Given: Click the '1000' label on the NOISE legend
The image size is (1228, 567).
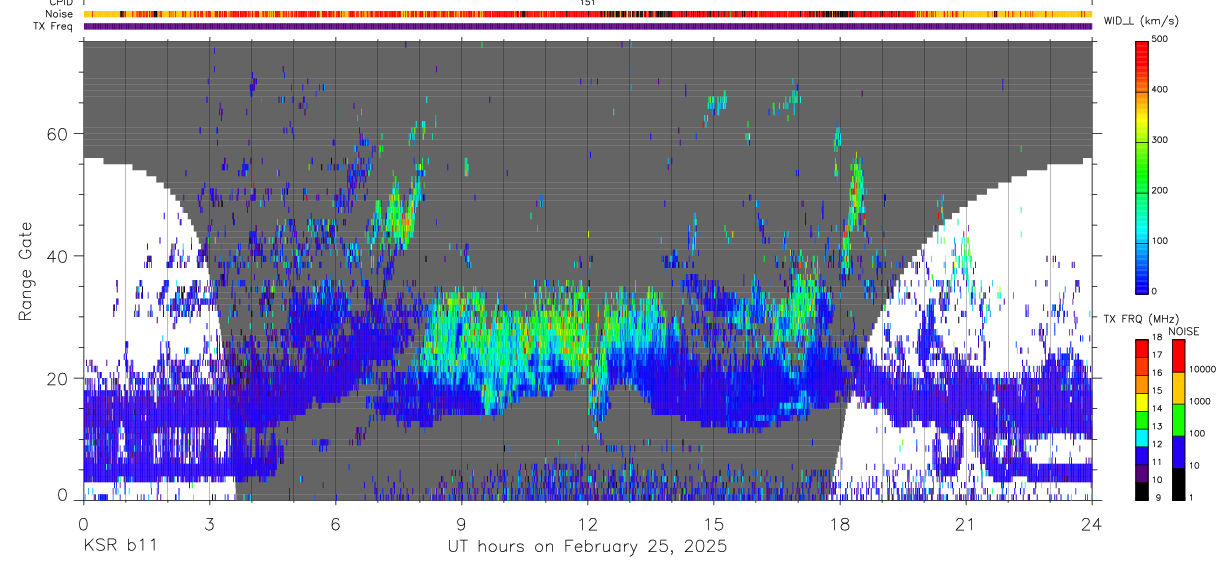Looking at the screenshot, I should (x=1199, y=401).
